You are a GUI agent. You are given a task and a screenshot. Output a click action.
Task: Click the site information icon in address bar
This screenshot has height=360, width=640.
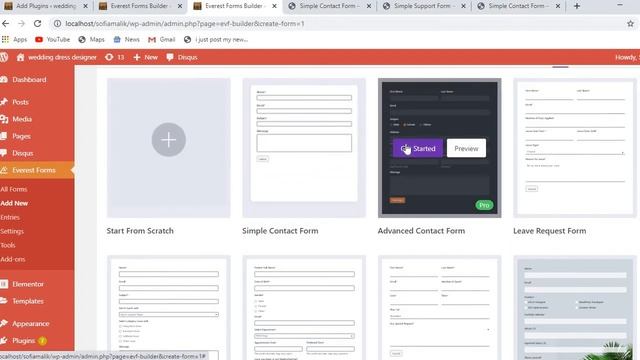point(57,24)
